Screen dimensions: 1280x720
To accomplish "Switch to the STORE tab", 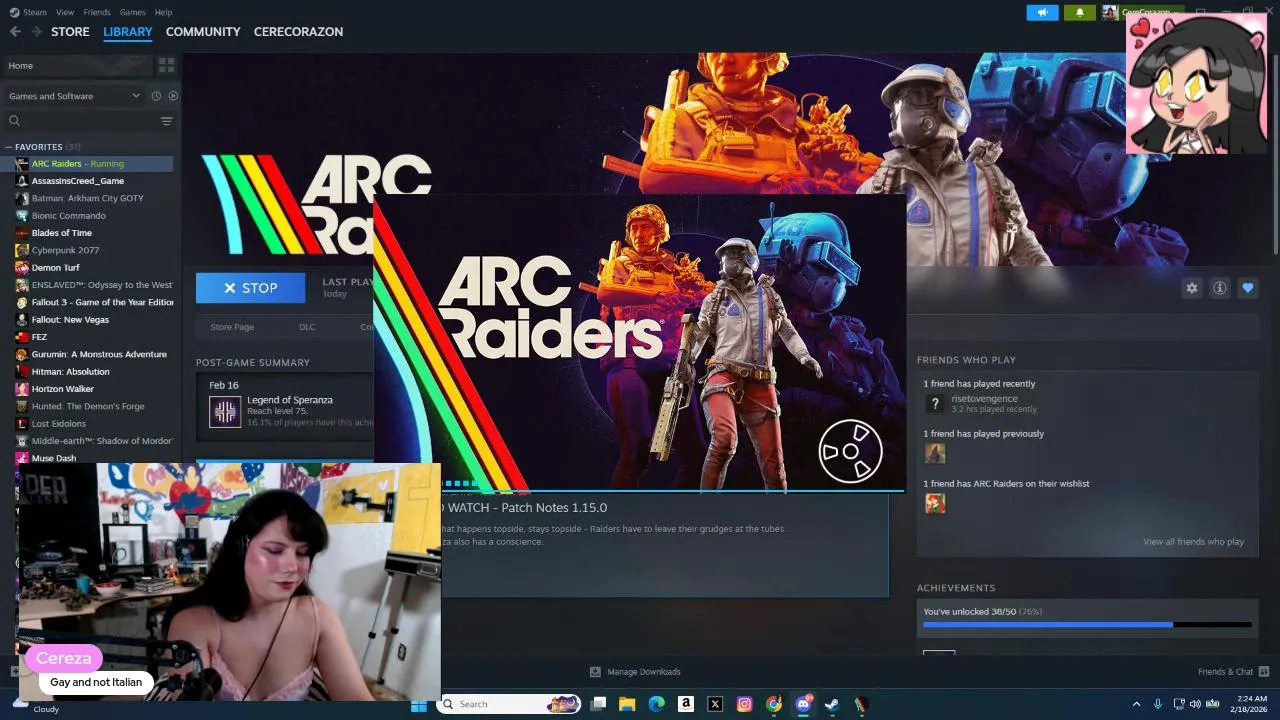I will [x=70, y=32].
